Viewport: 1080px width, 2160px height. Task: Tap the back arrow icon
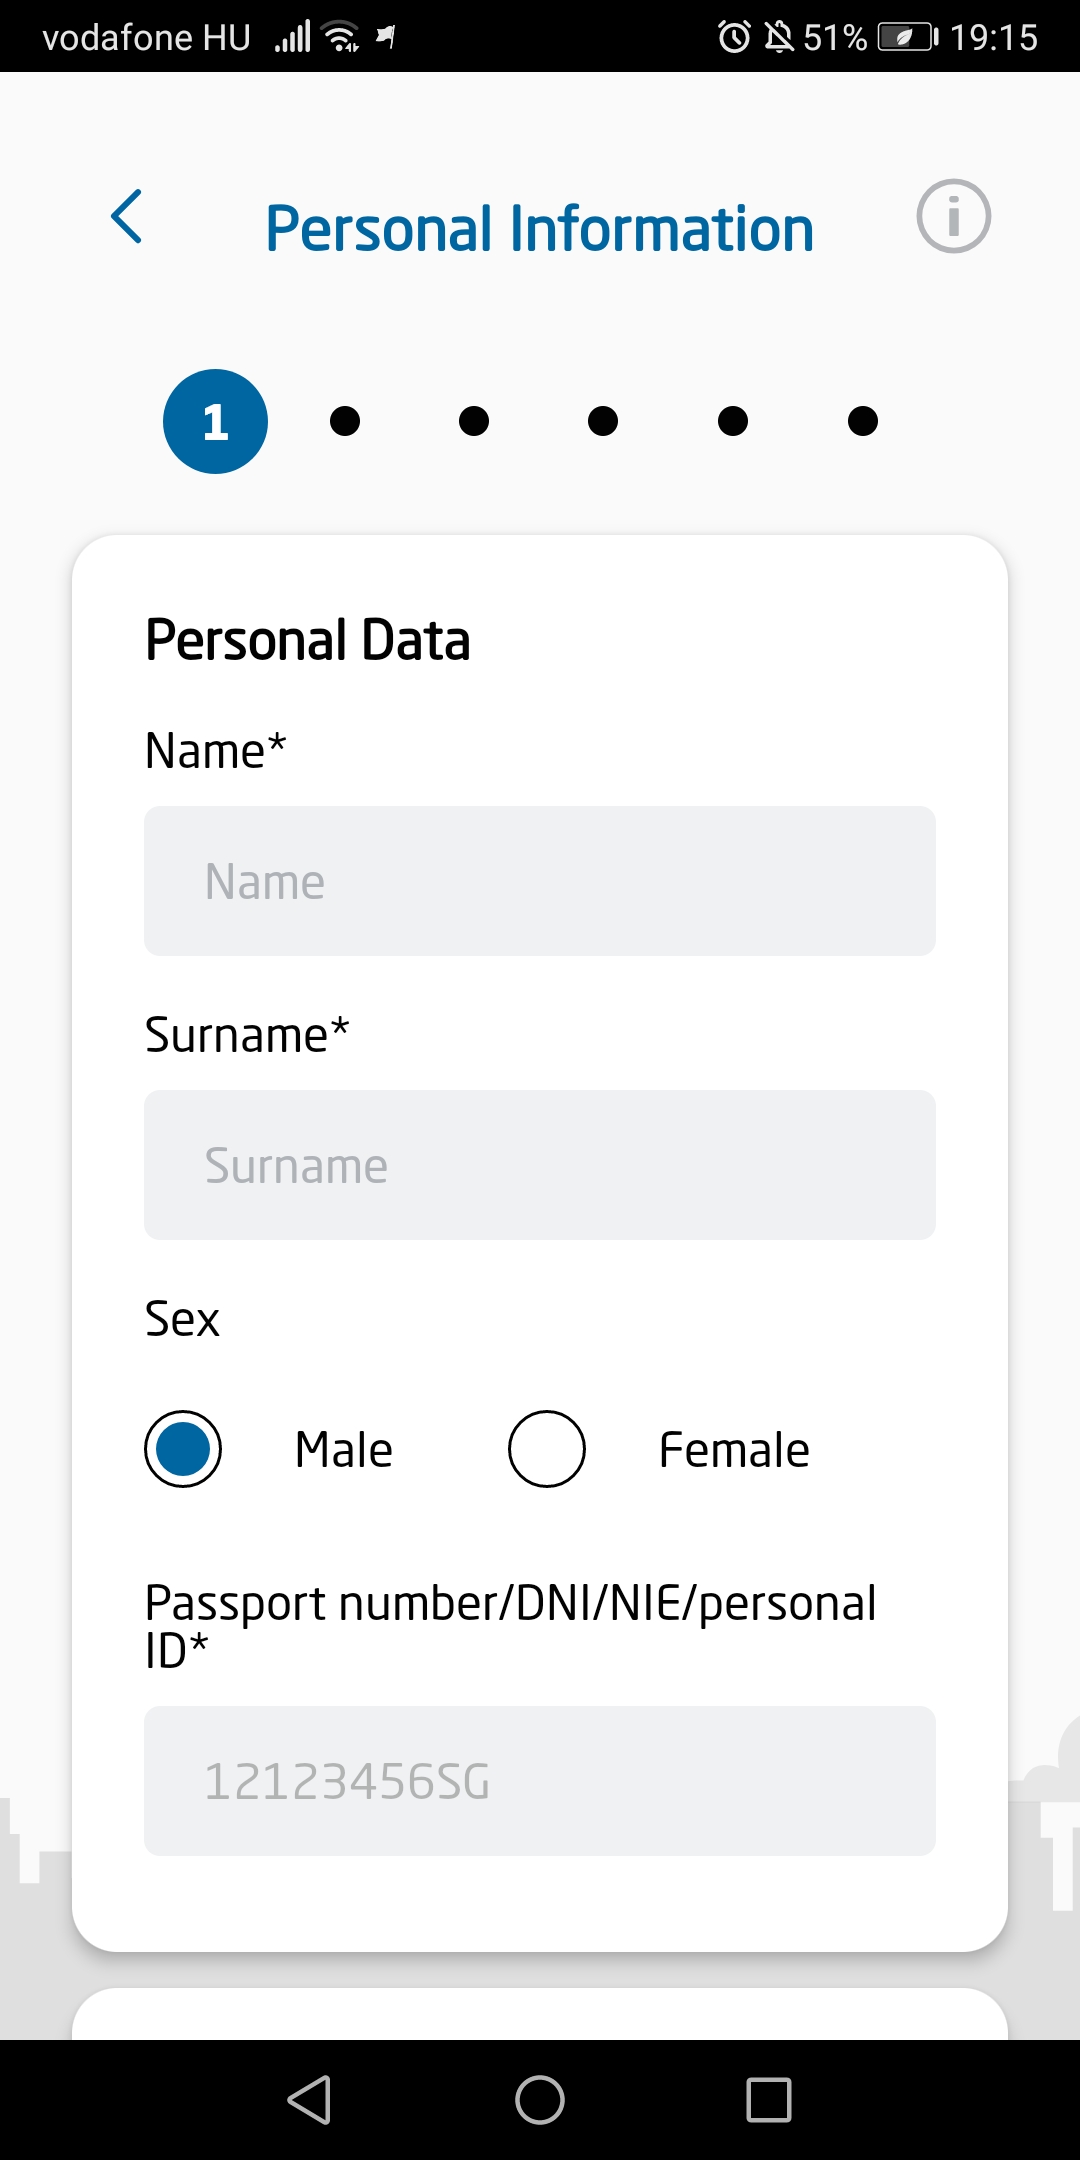coord(127,216)
